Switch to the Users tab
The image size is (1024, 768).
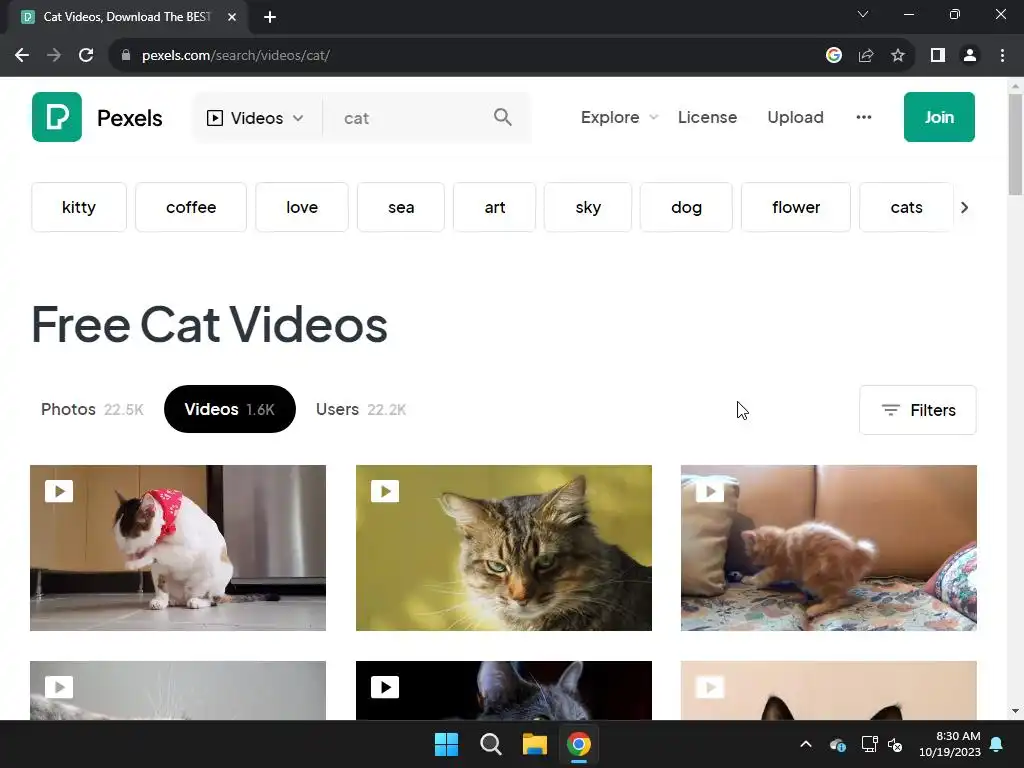click(360, 409)
